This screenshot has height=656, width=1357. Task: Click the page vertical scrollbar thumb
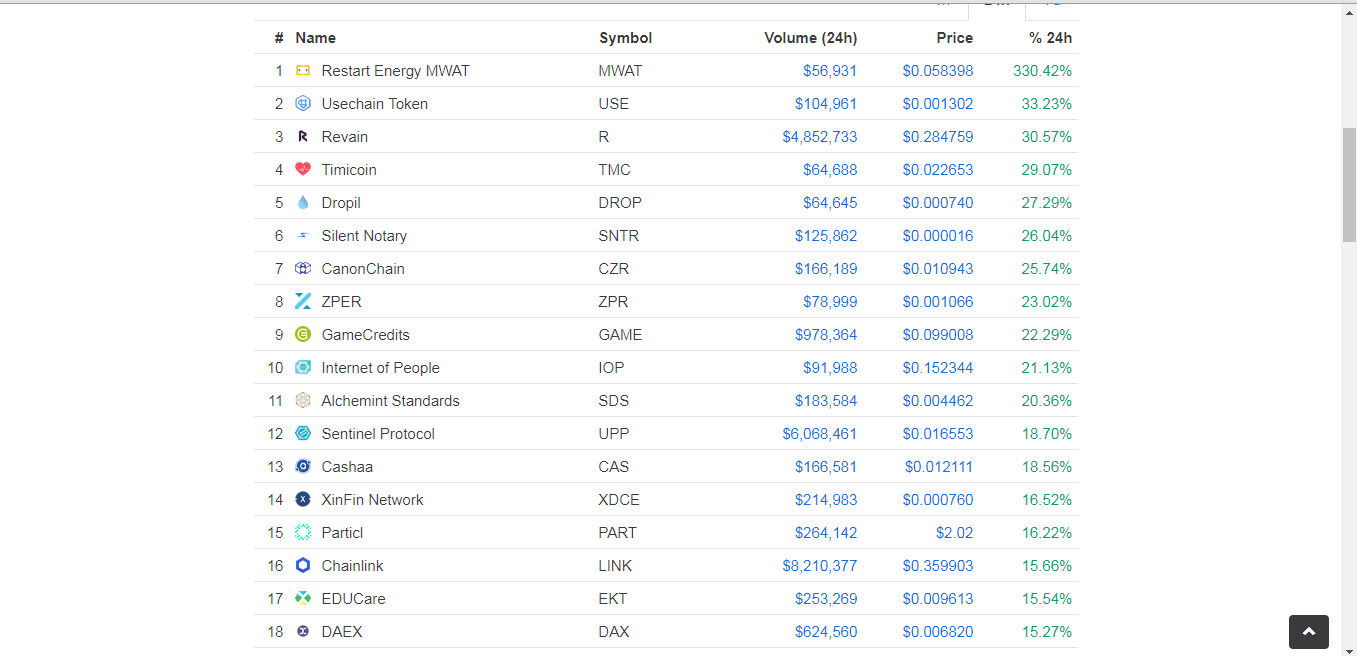pos(1349,185)
